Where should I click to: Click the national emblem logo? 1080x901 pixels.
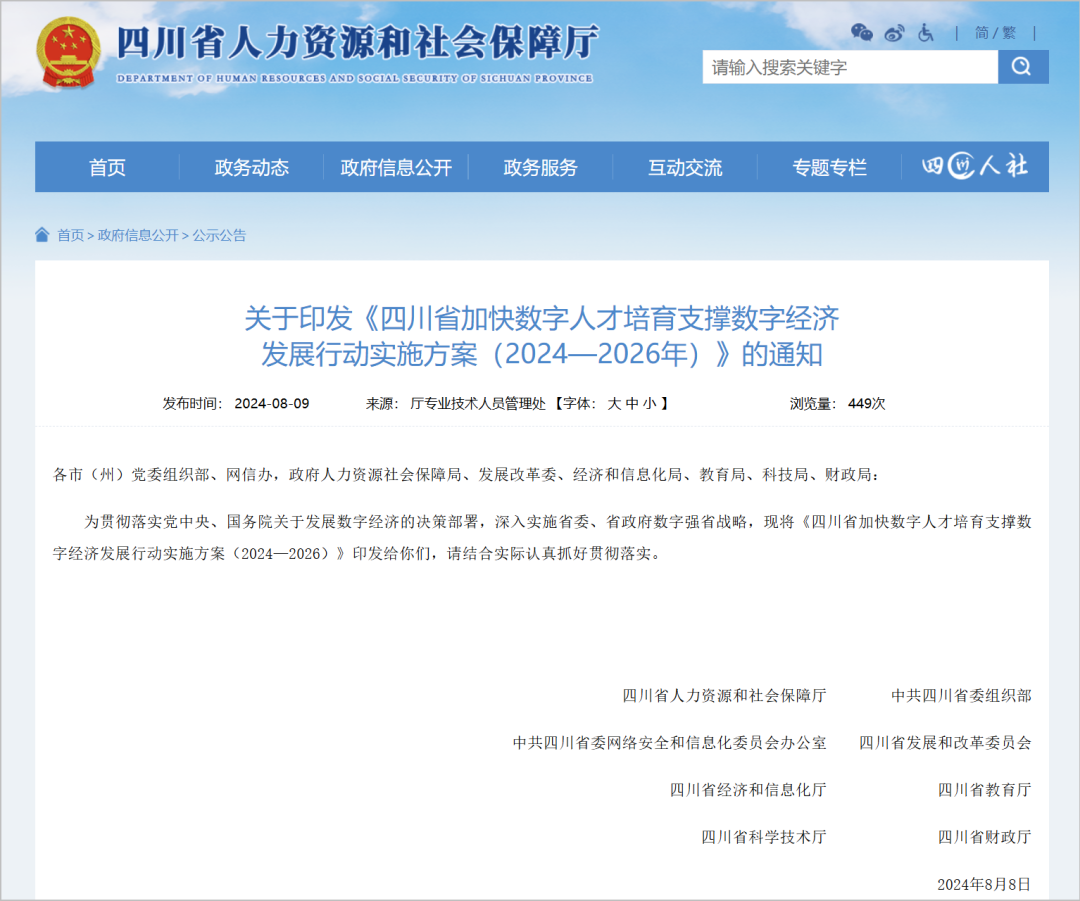[x=68, y=52]
